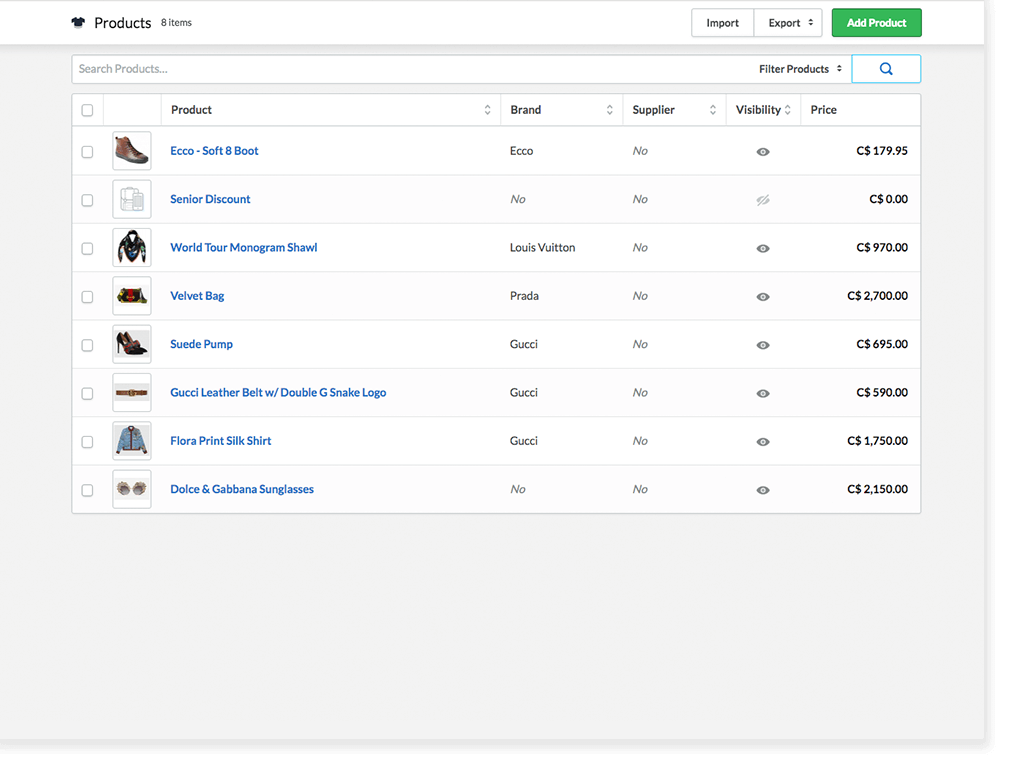Toggle visibility eye for Dolce & Gabbana Sunglasses
The width and height of the screenshot is (1024, 768).
pos(763,490)
